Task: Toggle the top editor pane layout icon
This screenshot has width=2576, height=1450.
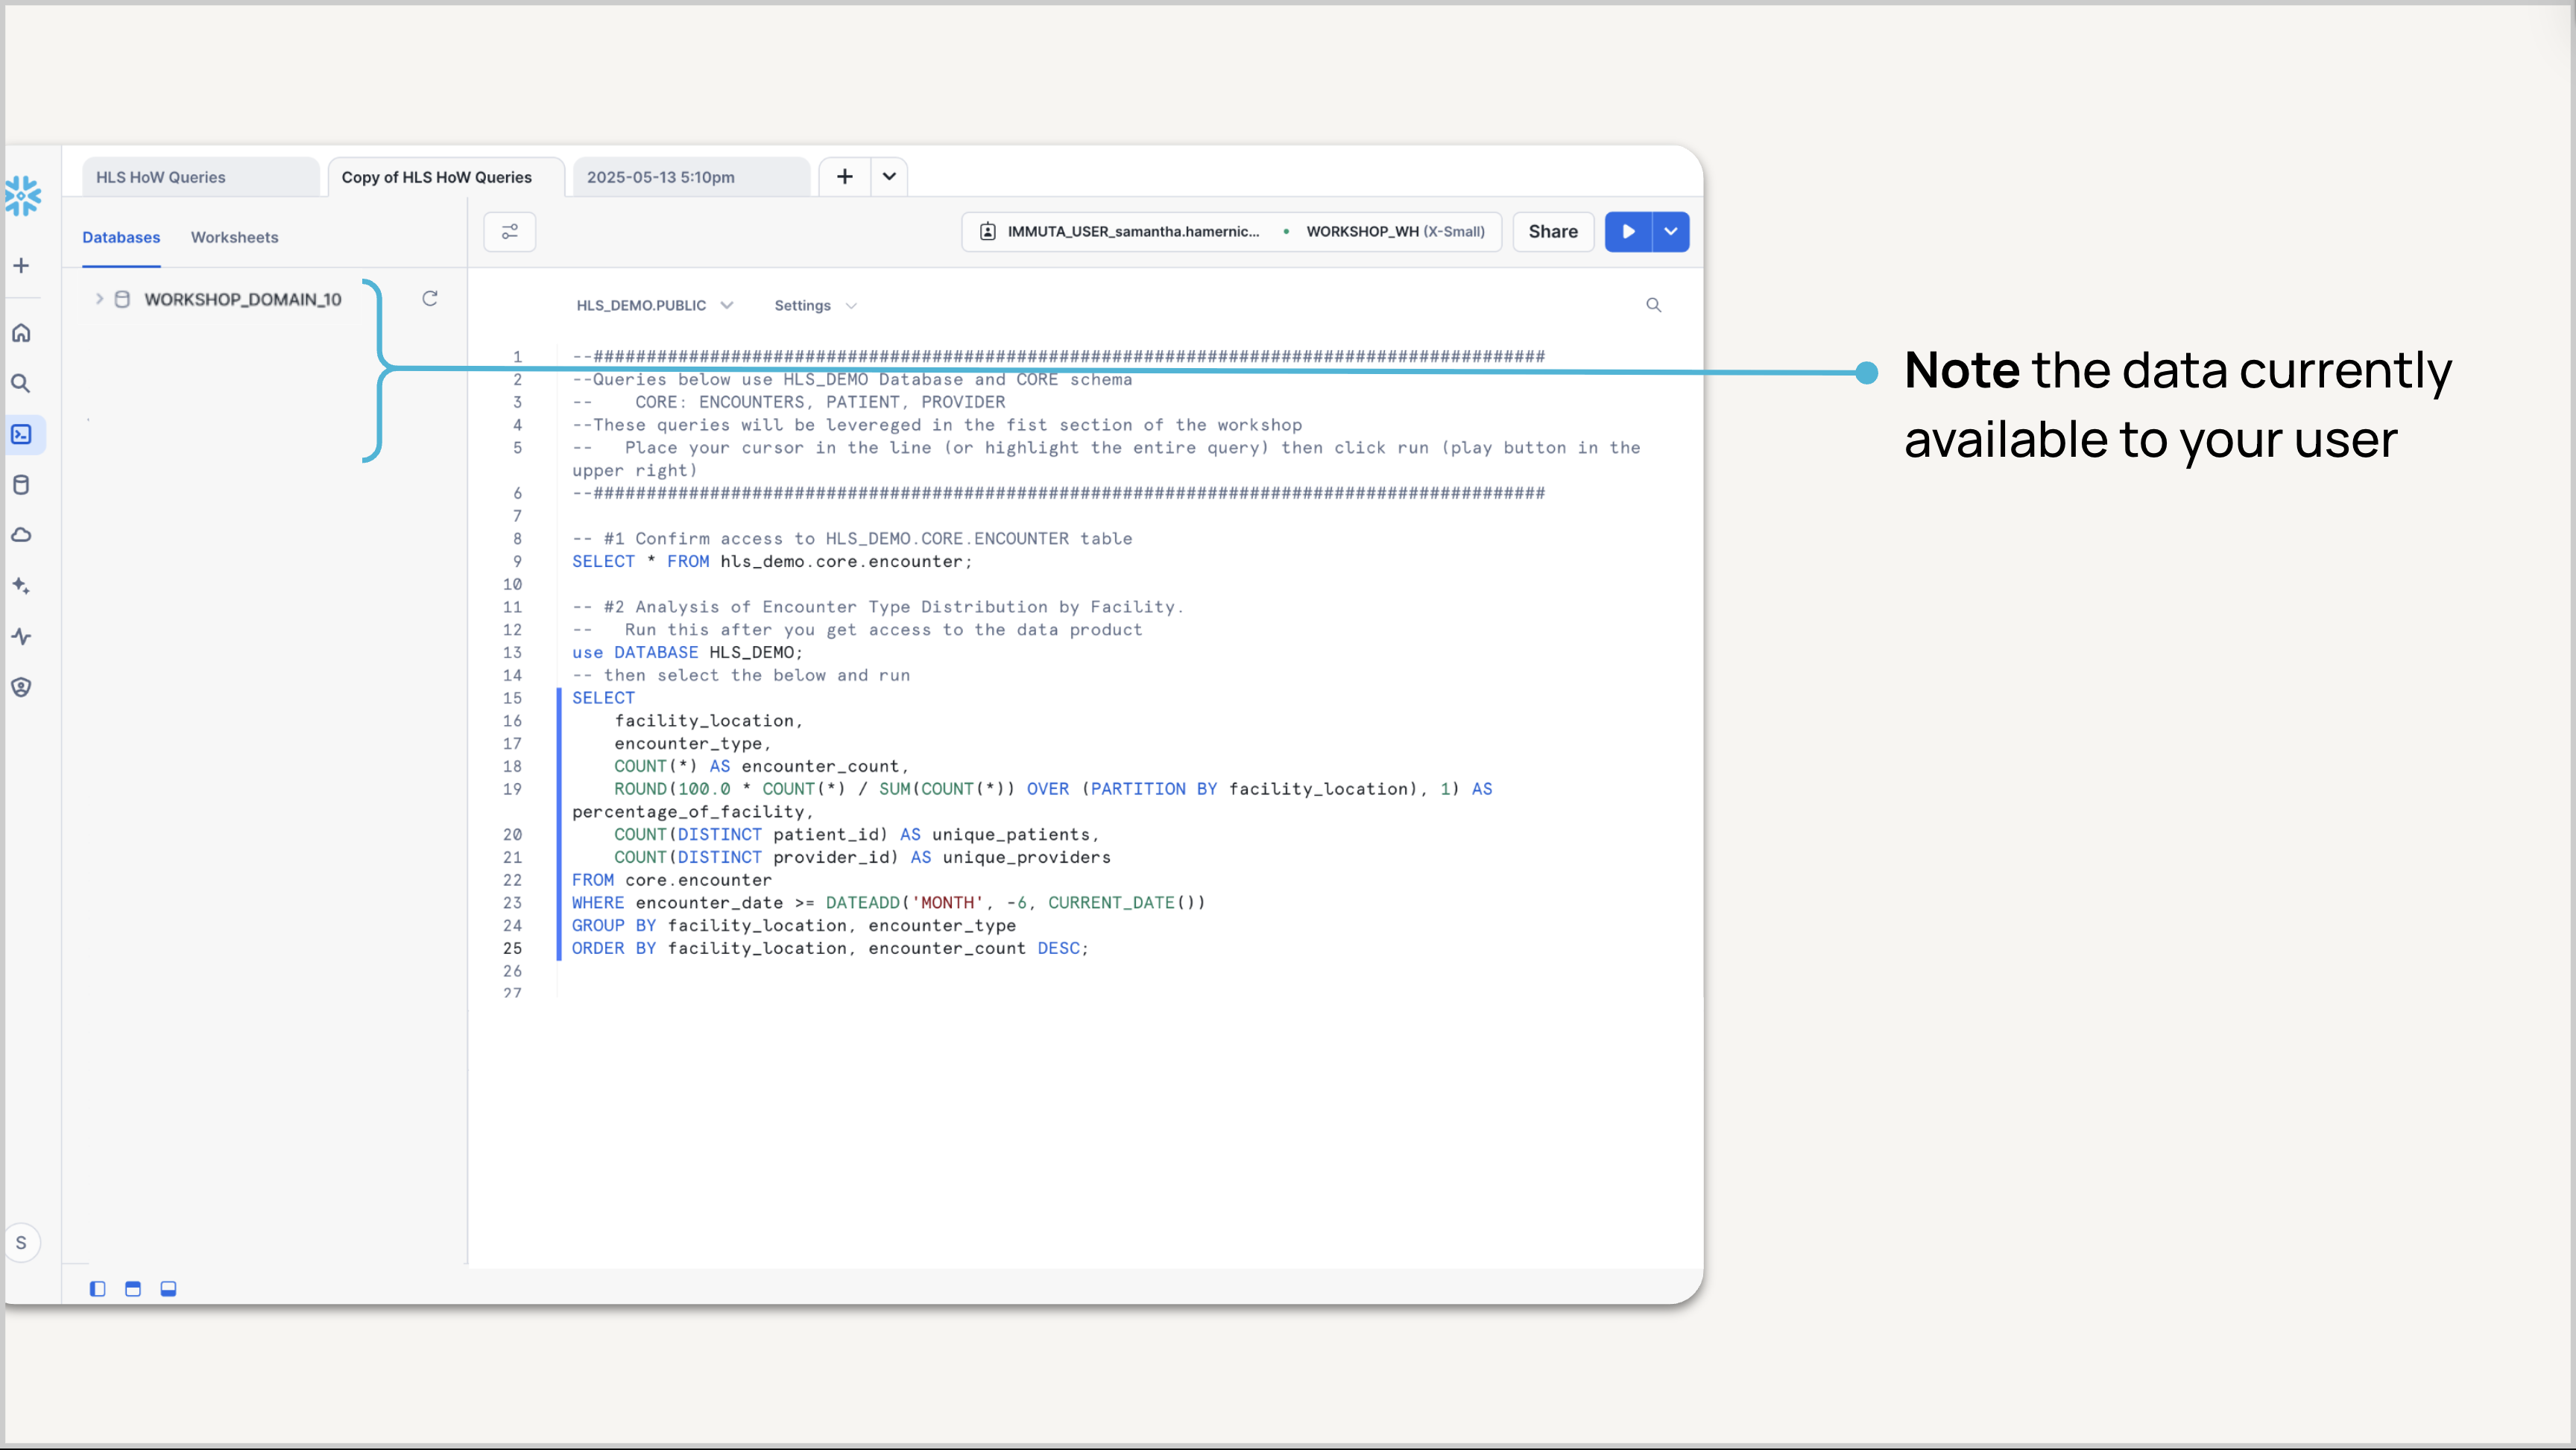Action: pos(133,1289)
